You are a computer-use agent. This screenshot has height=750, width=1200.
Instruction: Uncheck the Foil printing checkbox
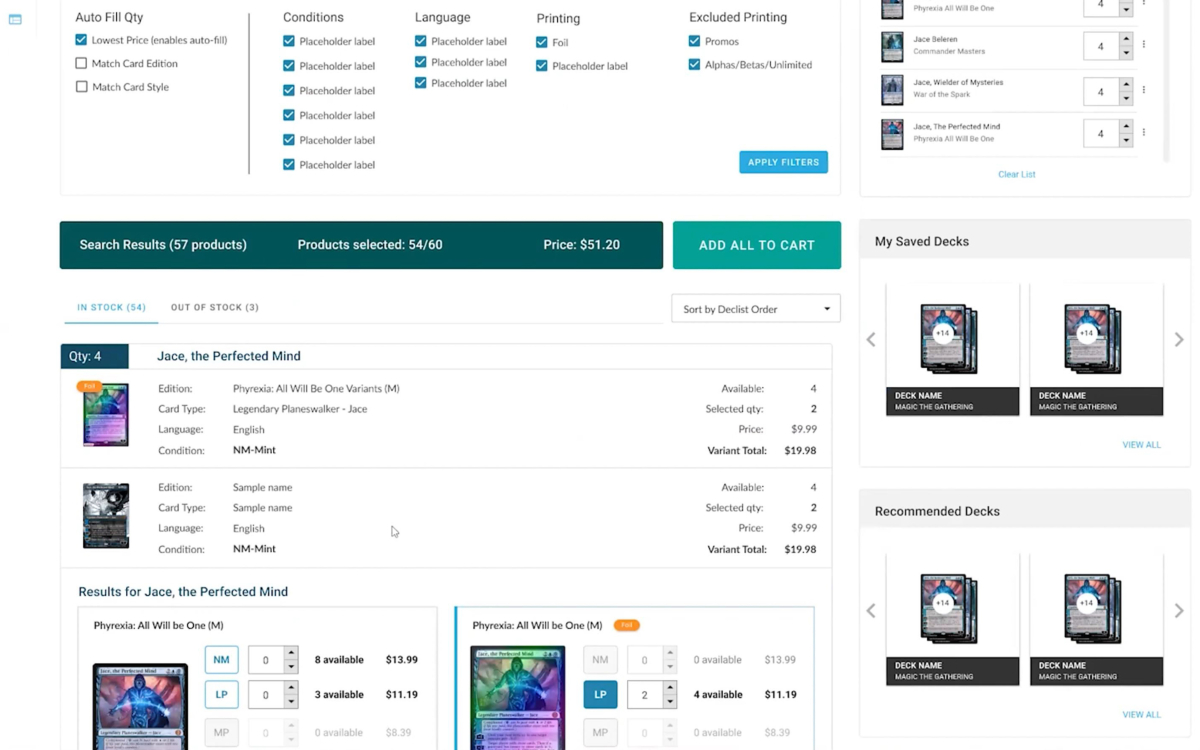541,42
